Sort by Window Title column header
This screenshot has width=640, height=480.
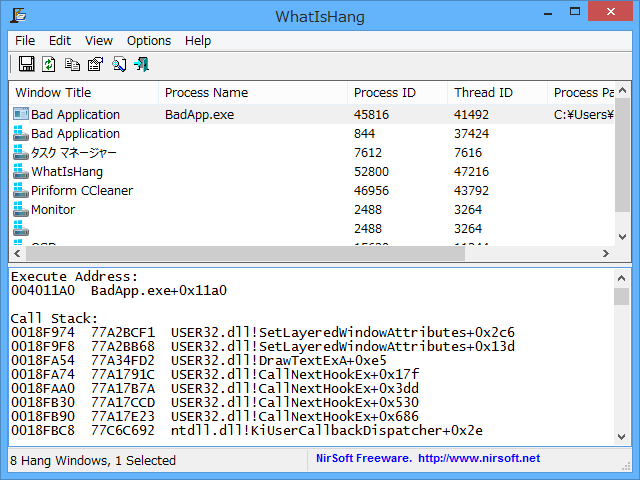(x=84, y=93)
